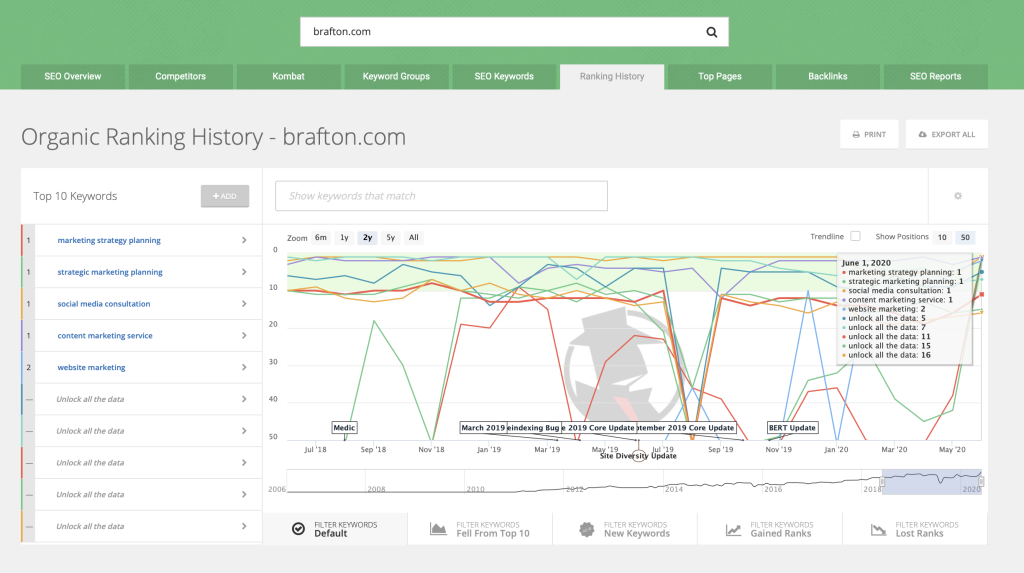Click the Print button
The height and width of the screenshot is (573, 1024).
(x=869, y=135)
